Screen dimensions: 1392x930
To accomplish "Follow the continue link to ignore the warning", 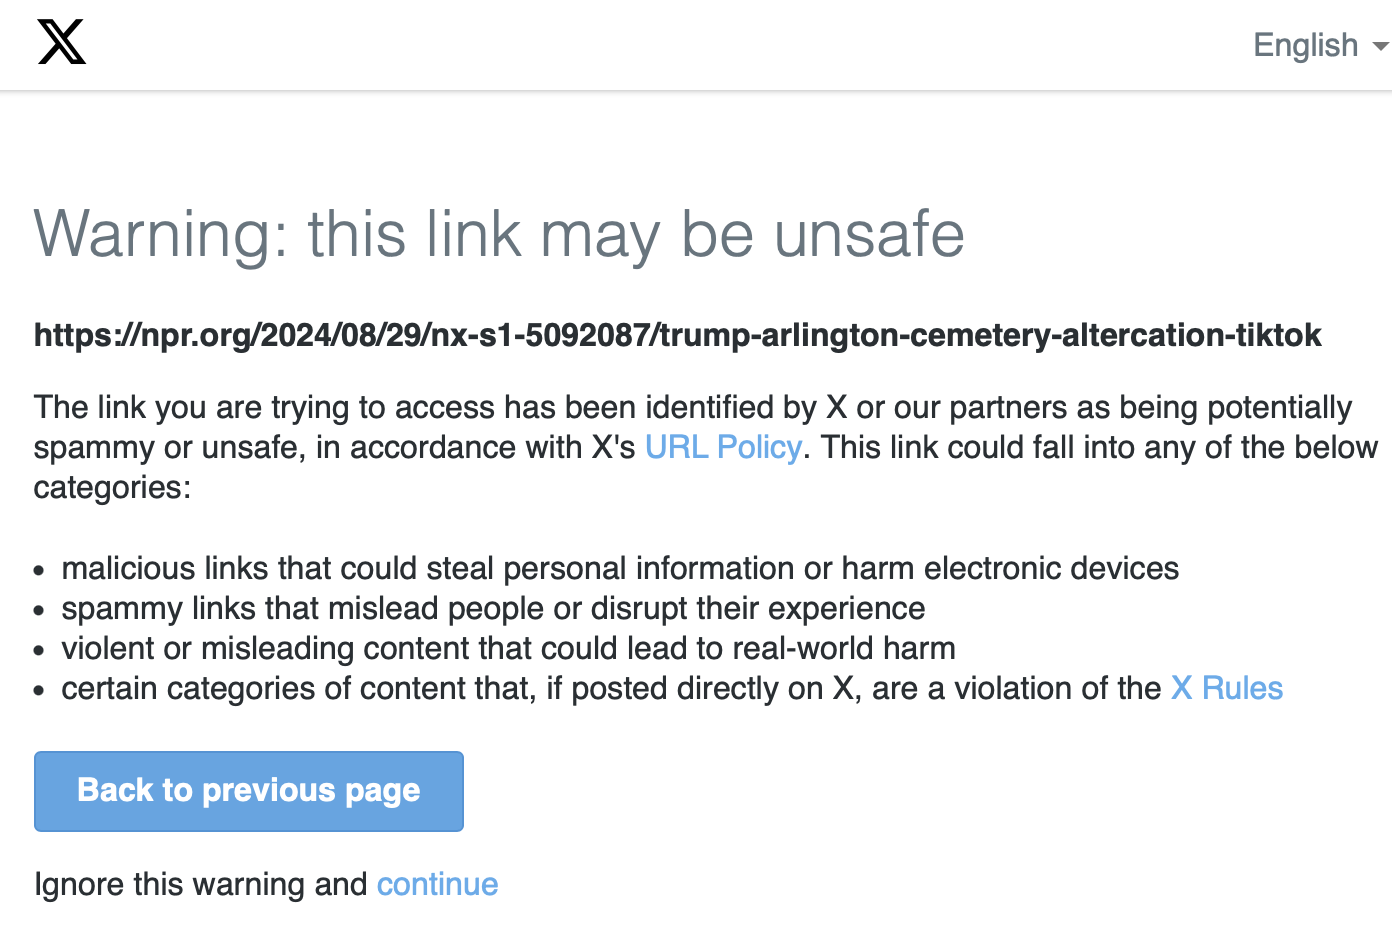I will 437,884.
